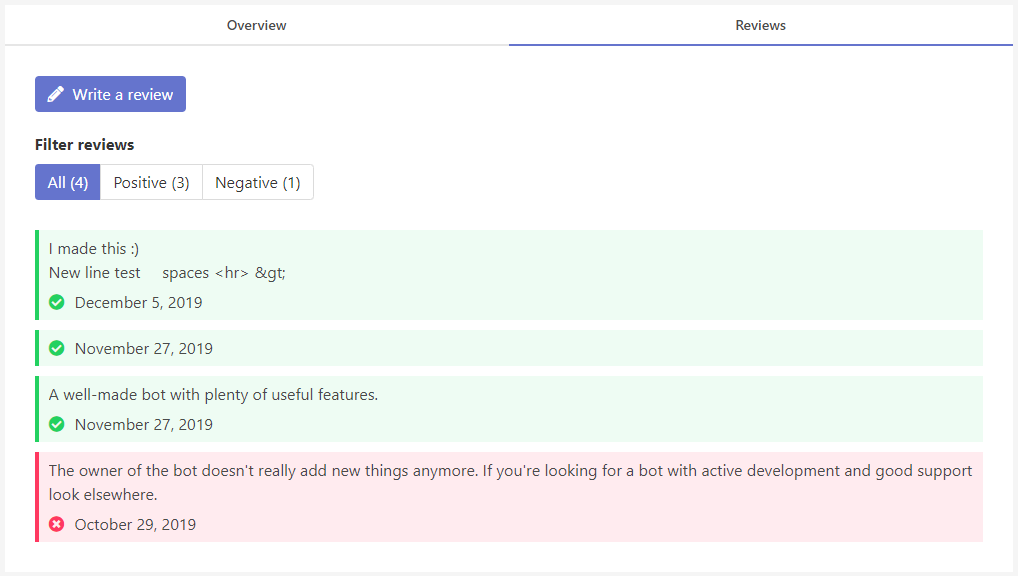Click the December 5, 2019 date
Screen dimensions: 1018x576
(x=138, y=303)
